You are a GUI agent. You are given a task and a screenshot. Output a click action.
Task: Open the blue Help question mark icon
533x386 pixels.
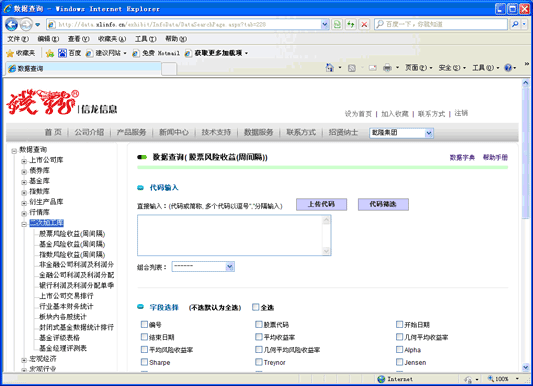(x=508, y=68)
